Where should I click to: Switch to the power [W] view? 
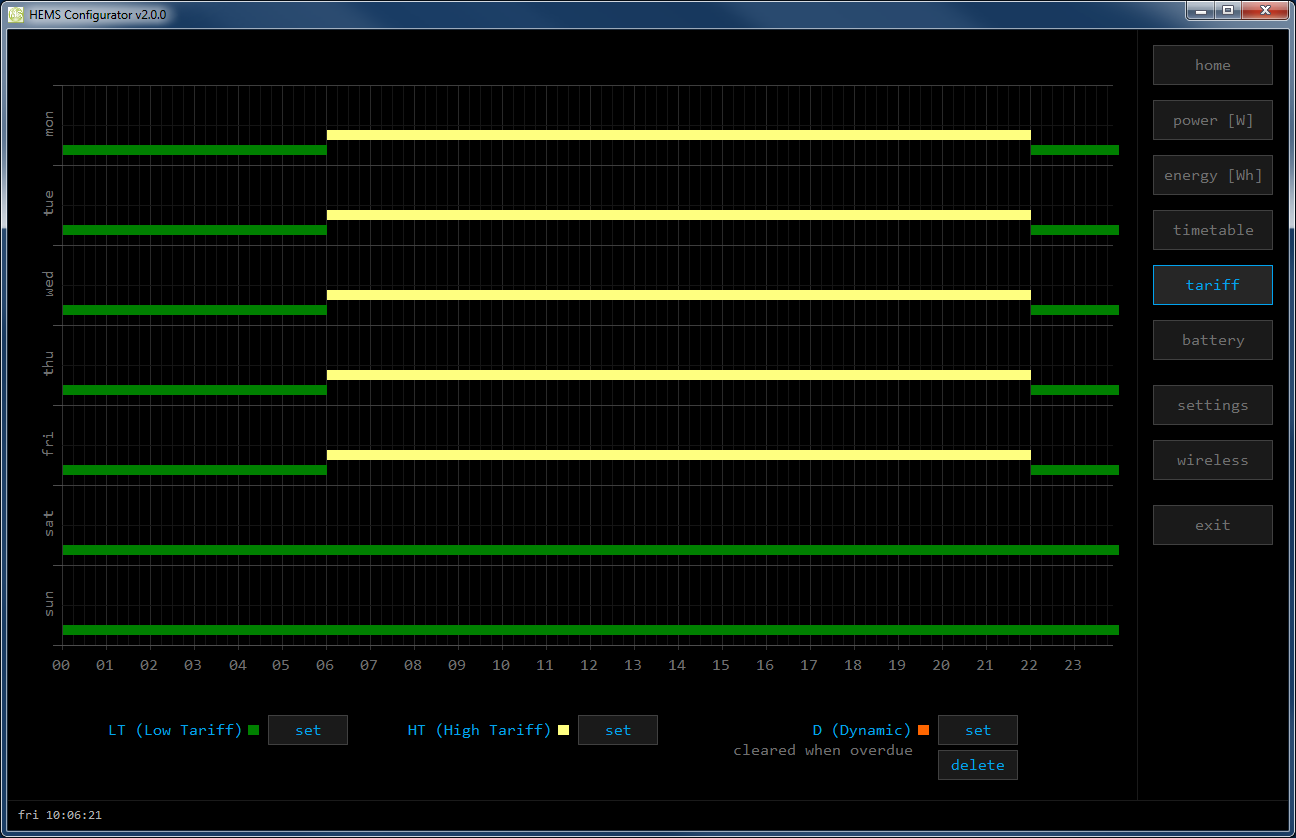tap(1212, 120)
